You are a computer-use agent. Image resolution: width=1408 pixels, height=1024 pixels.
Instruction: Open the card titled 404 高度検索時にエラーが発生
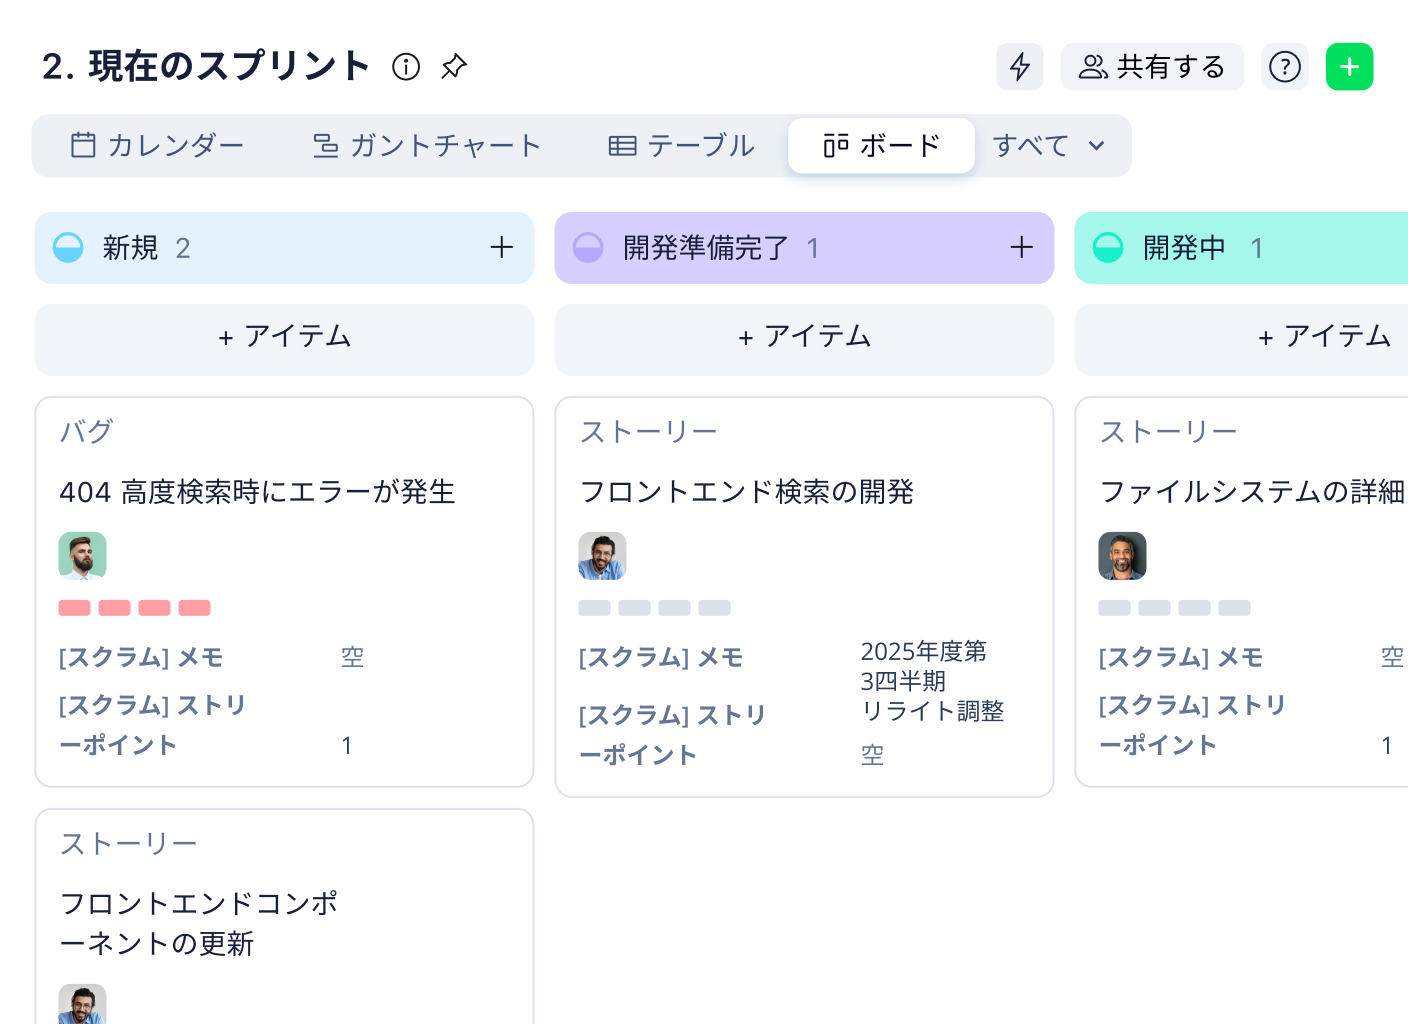(x=258, y=492)
